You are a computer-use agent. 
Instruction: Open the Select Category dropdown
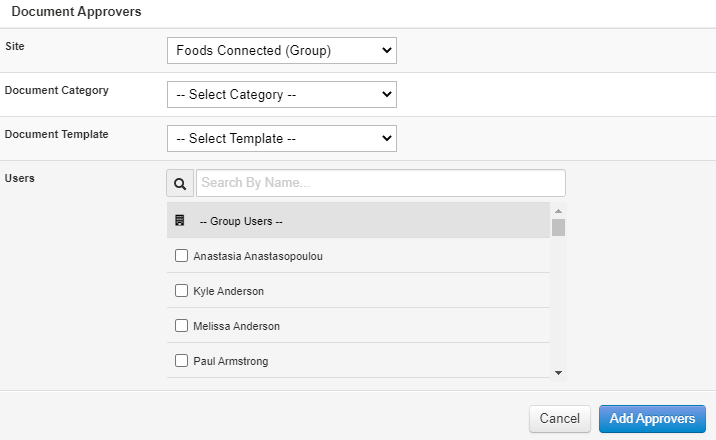point(282,94)
